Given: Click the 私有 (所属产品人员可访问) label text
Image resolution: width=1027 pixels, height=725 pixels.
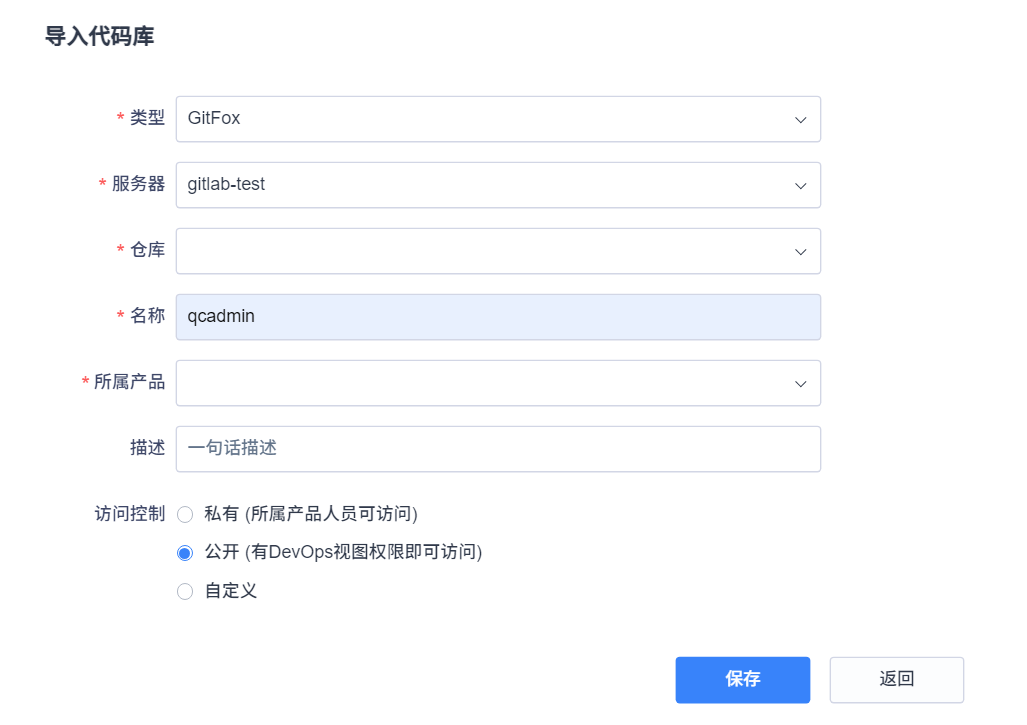Looking at the screenshot, I should click(x=310, y=514).
